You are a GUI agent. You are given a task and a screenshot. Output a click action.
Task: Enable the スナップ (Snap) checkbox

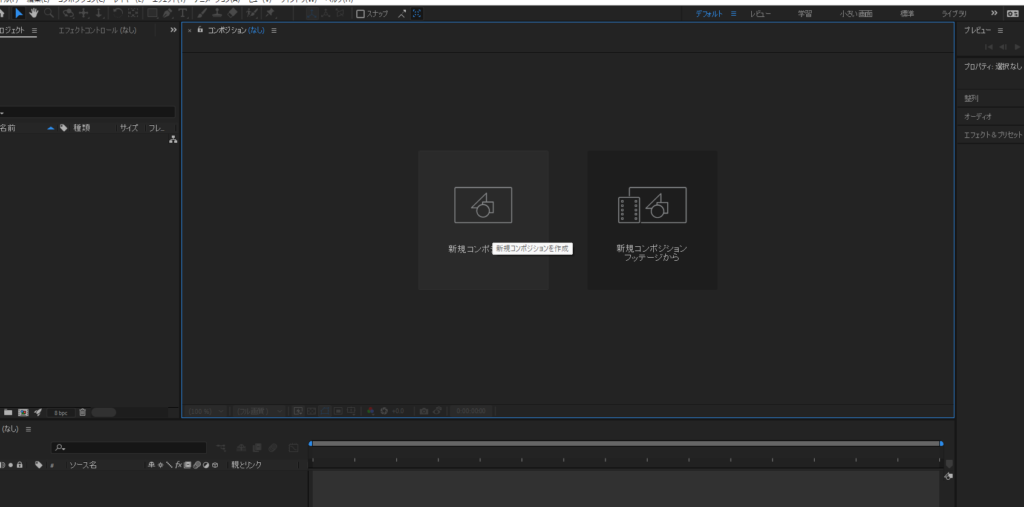361,14
